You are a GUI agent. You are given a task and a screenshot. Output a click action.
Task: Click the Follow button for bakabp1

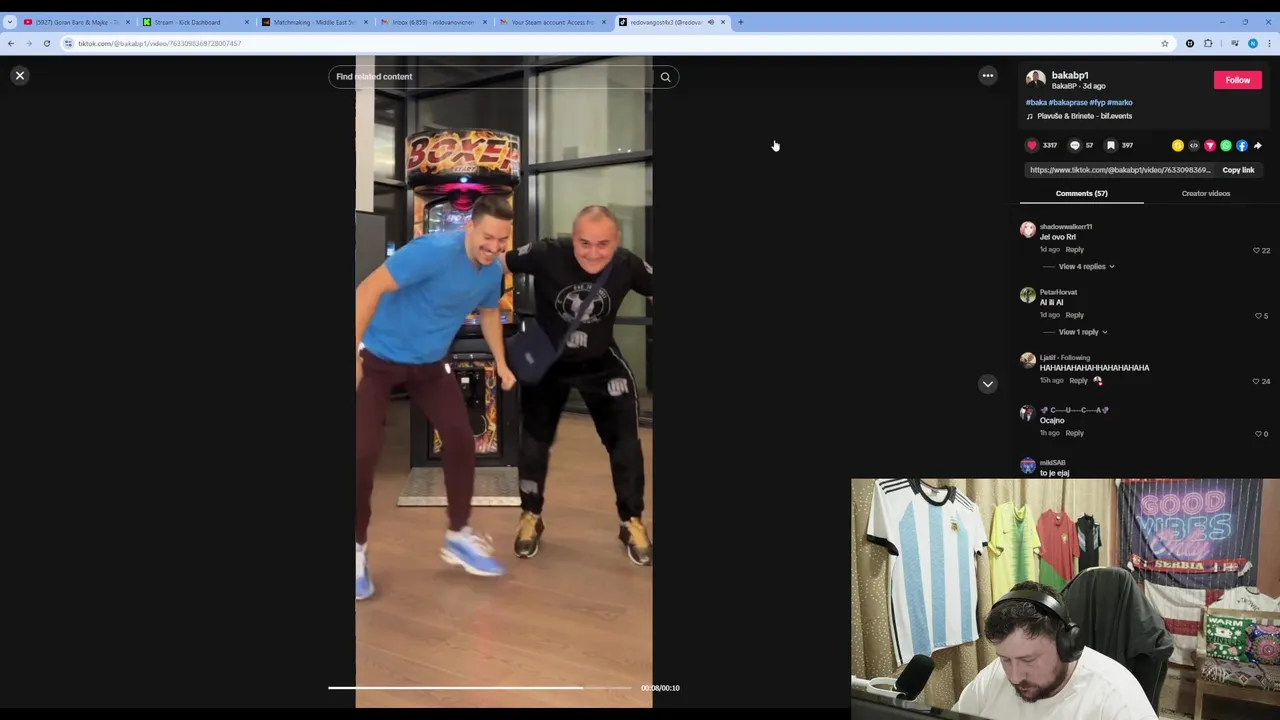click(1237, 80)
